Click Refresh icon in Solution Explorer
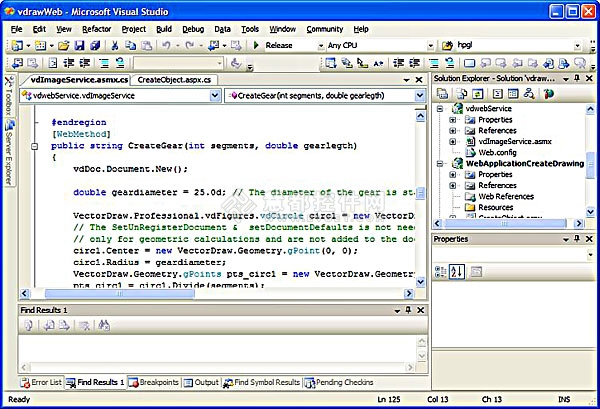 pos(478,94)
